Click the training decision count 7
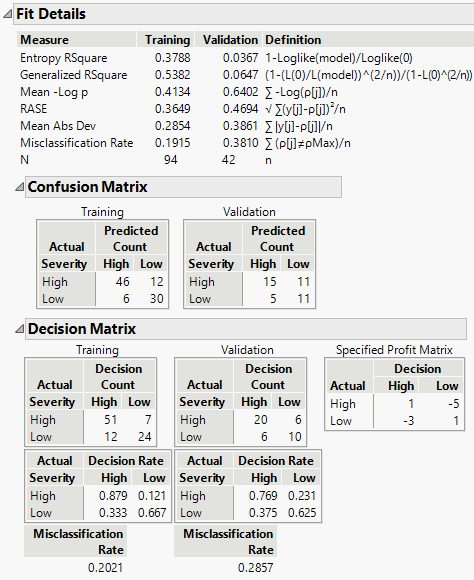Viewport: 474px width, 580px height. (x=148, y=420)
